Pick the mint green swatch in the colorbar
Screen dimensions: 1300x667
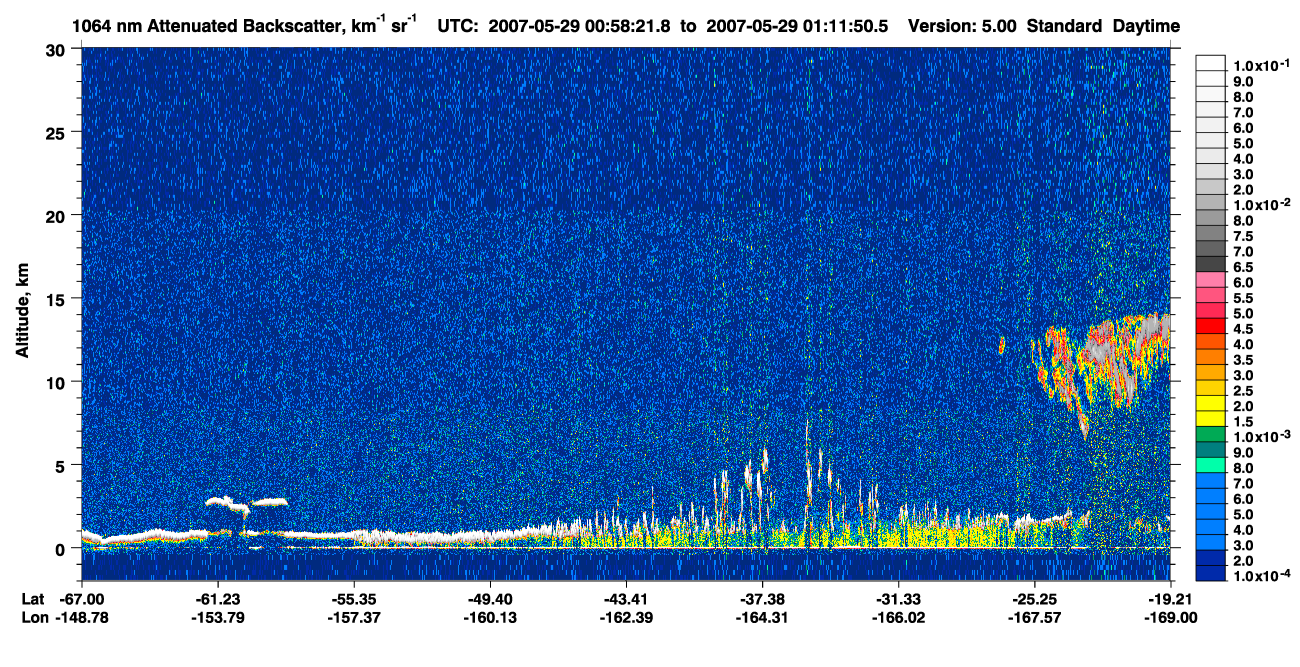pos(1210,464)
